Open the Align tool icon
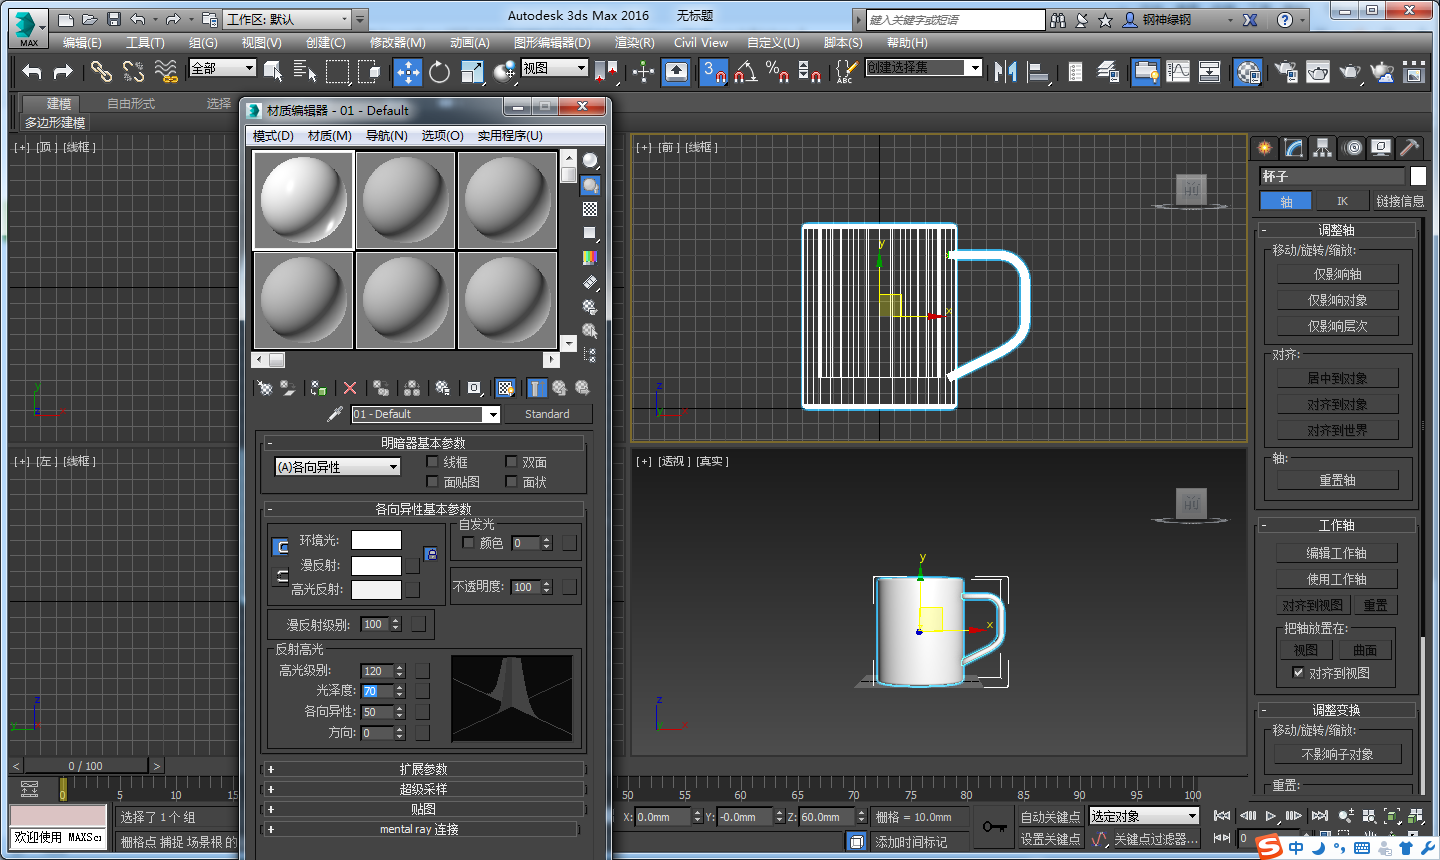The height and width of the screenshot is (860, 1440). tap(1038, 71)
